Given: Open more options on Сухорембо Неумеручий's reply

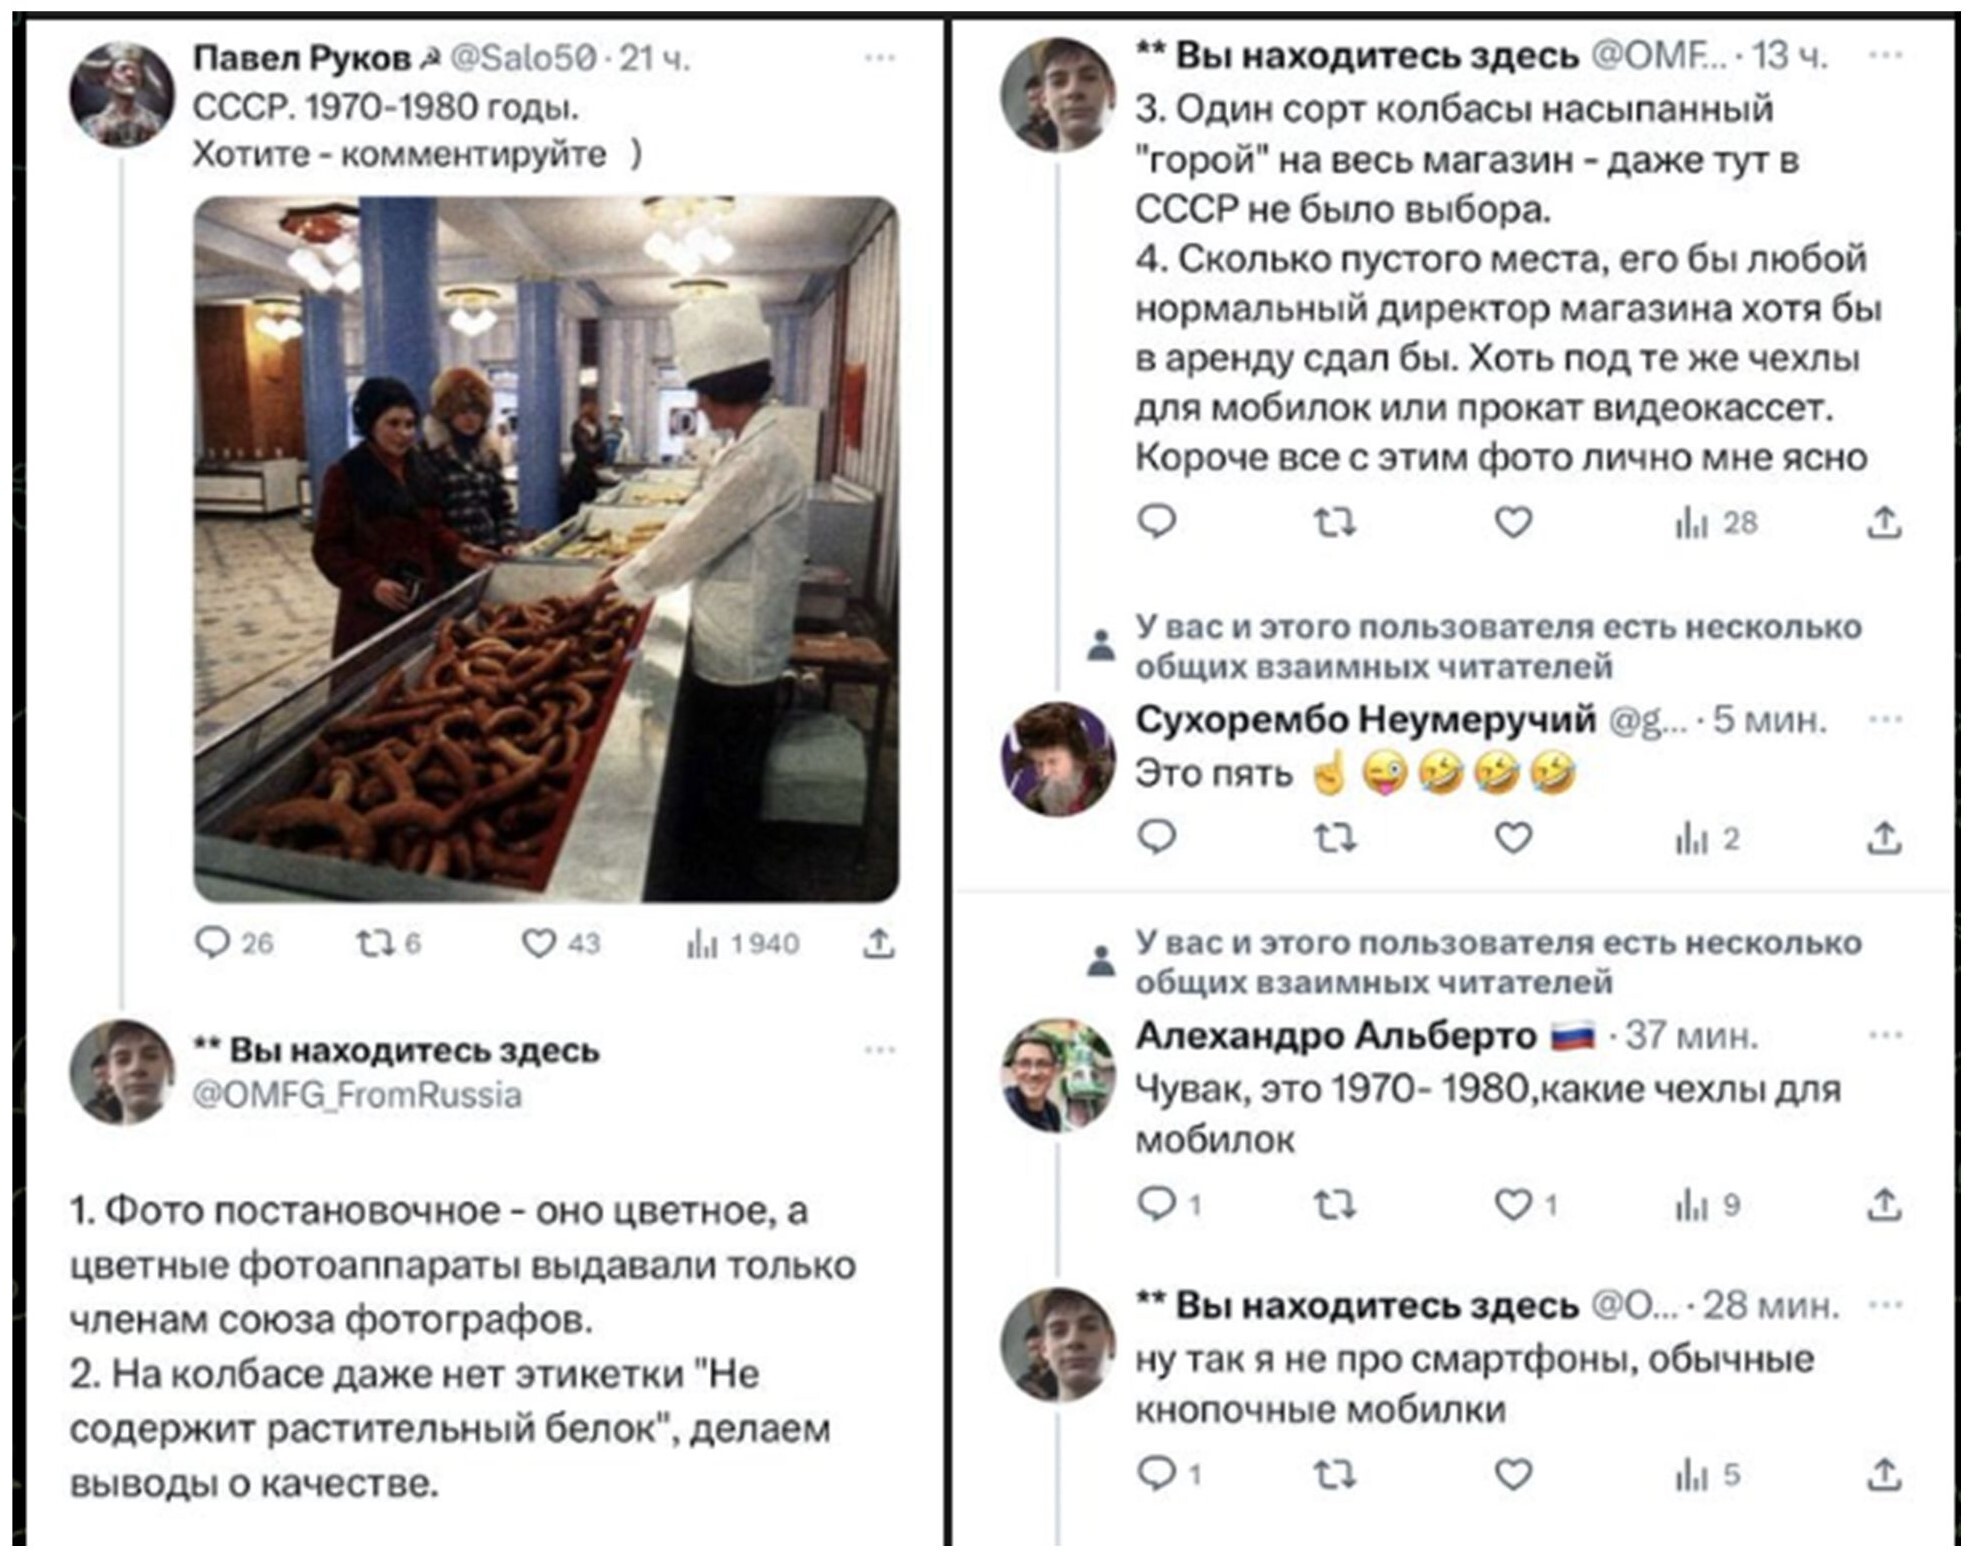Looking at the screenshot, I should click(1885, 719).
